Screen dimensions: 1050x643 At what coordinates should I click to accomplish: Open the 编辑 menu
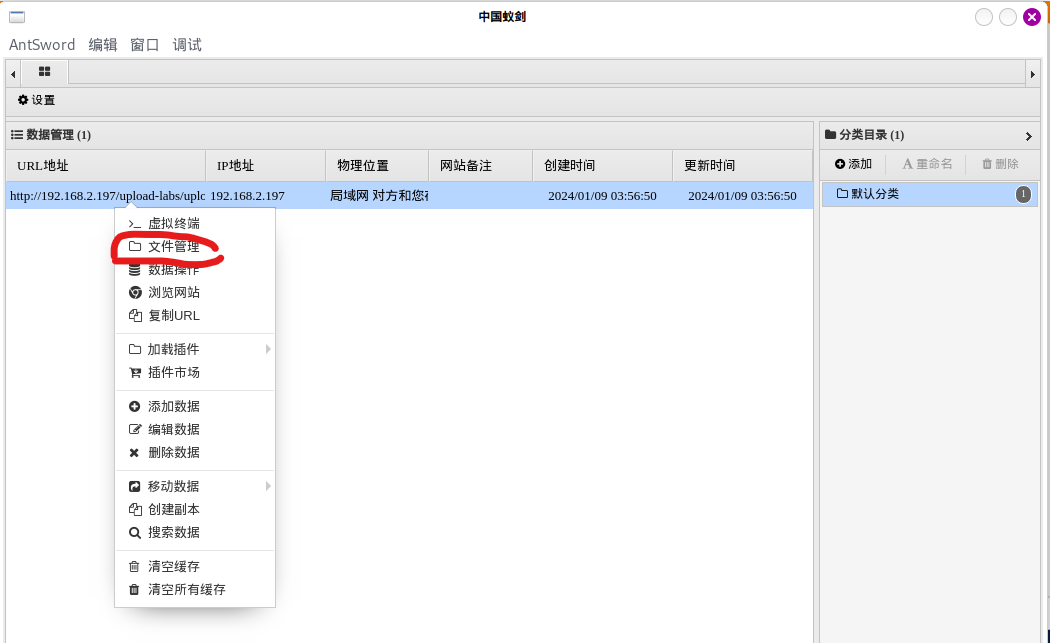tap(102, 45)
